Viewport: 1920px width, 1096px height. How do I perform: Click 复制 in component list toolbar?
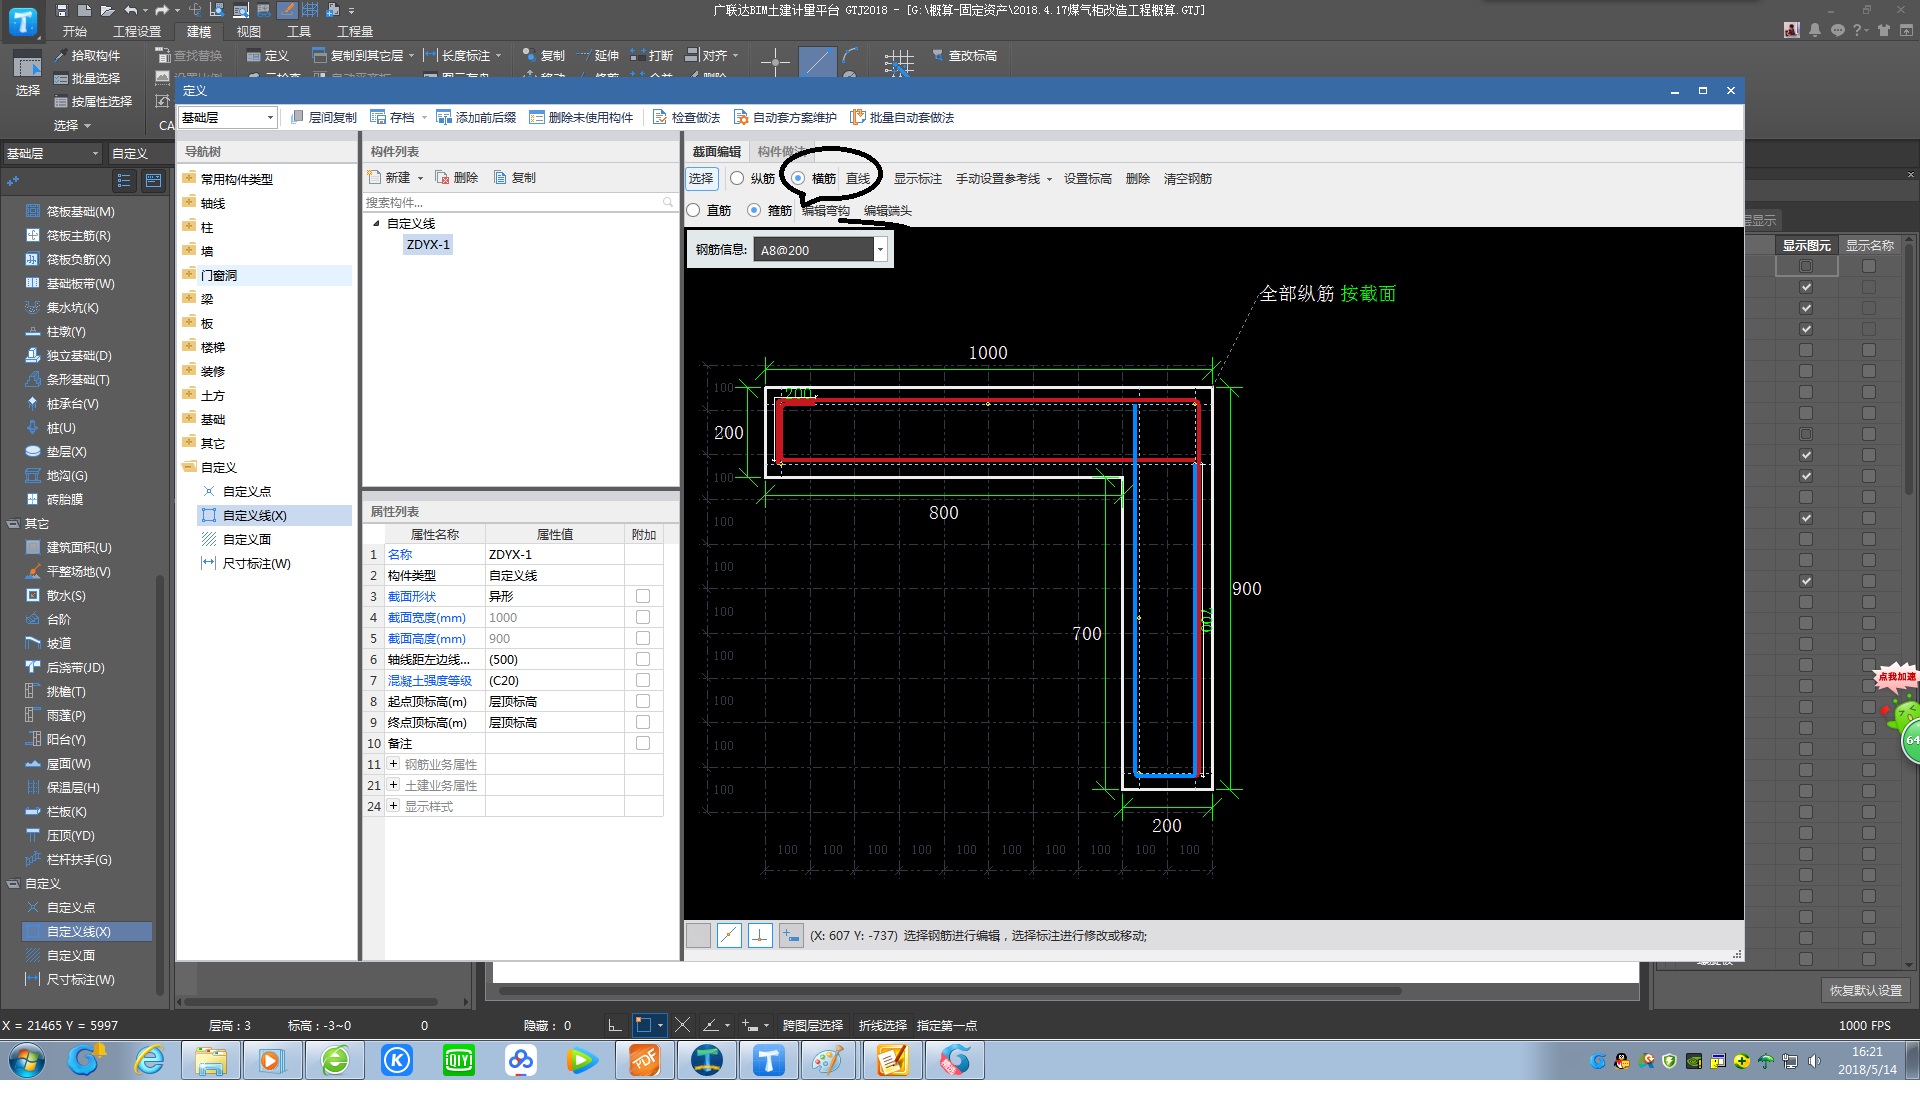point(515,178)
